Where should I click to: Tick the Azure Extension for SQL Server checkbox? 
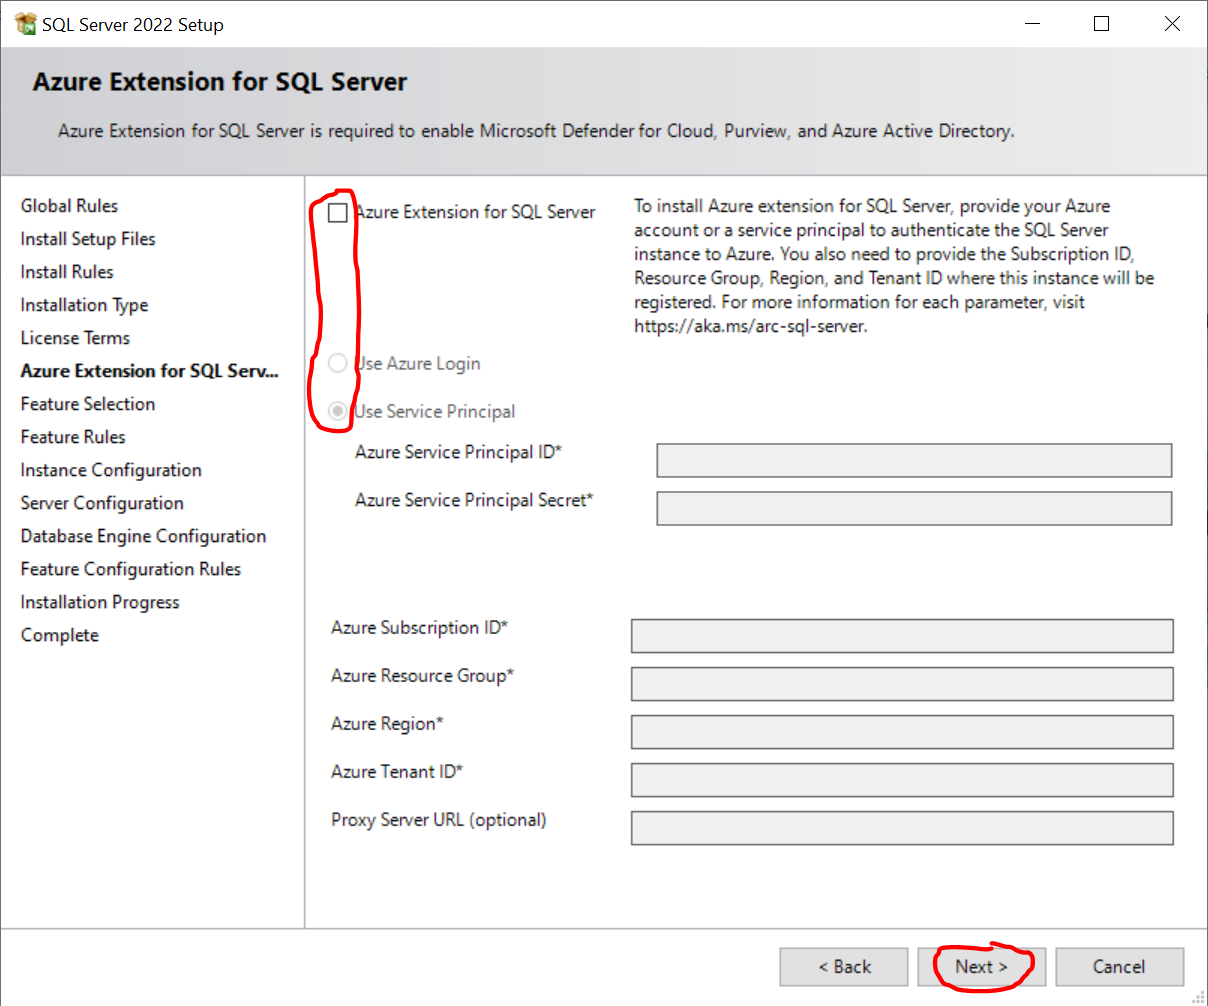338,212
